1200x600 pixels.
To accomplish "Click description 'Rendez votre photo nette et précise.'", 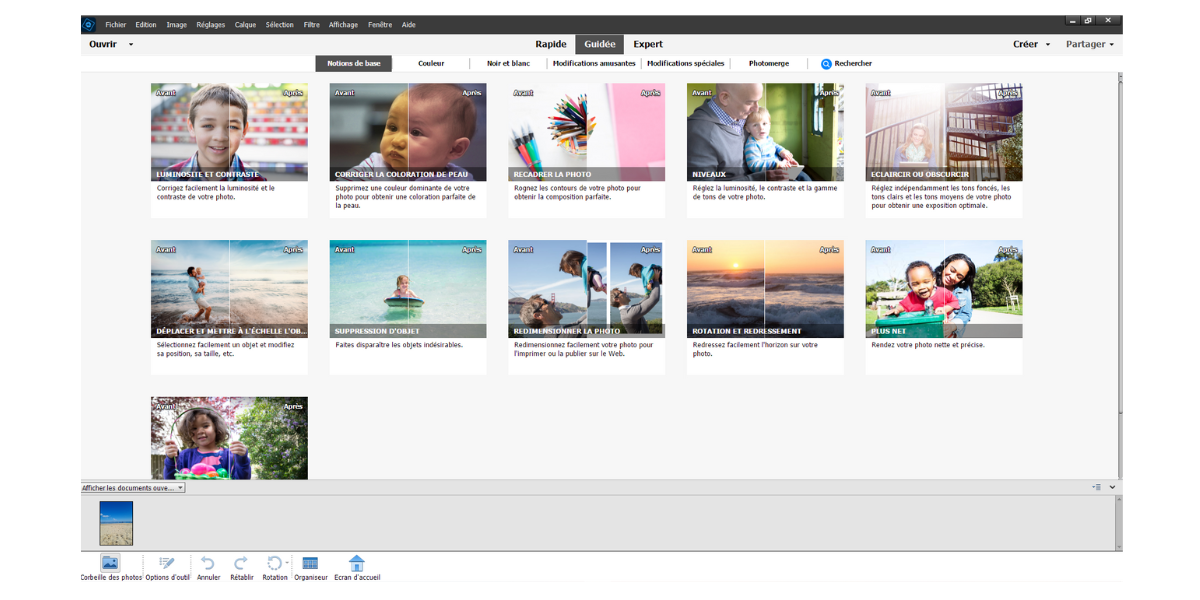I will pos(928,345).
